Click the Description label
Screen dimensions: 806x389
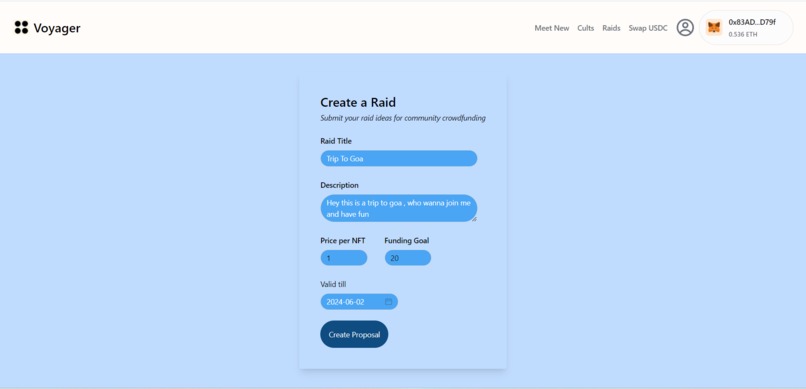tap(339, 185)
